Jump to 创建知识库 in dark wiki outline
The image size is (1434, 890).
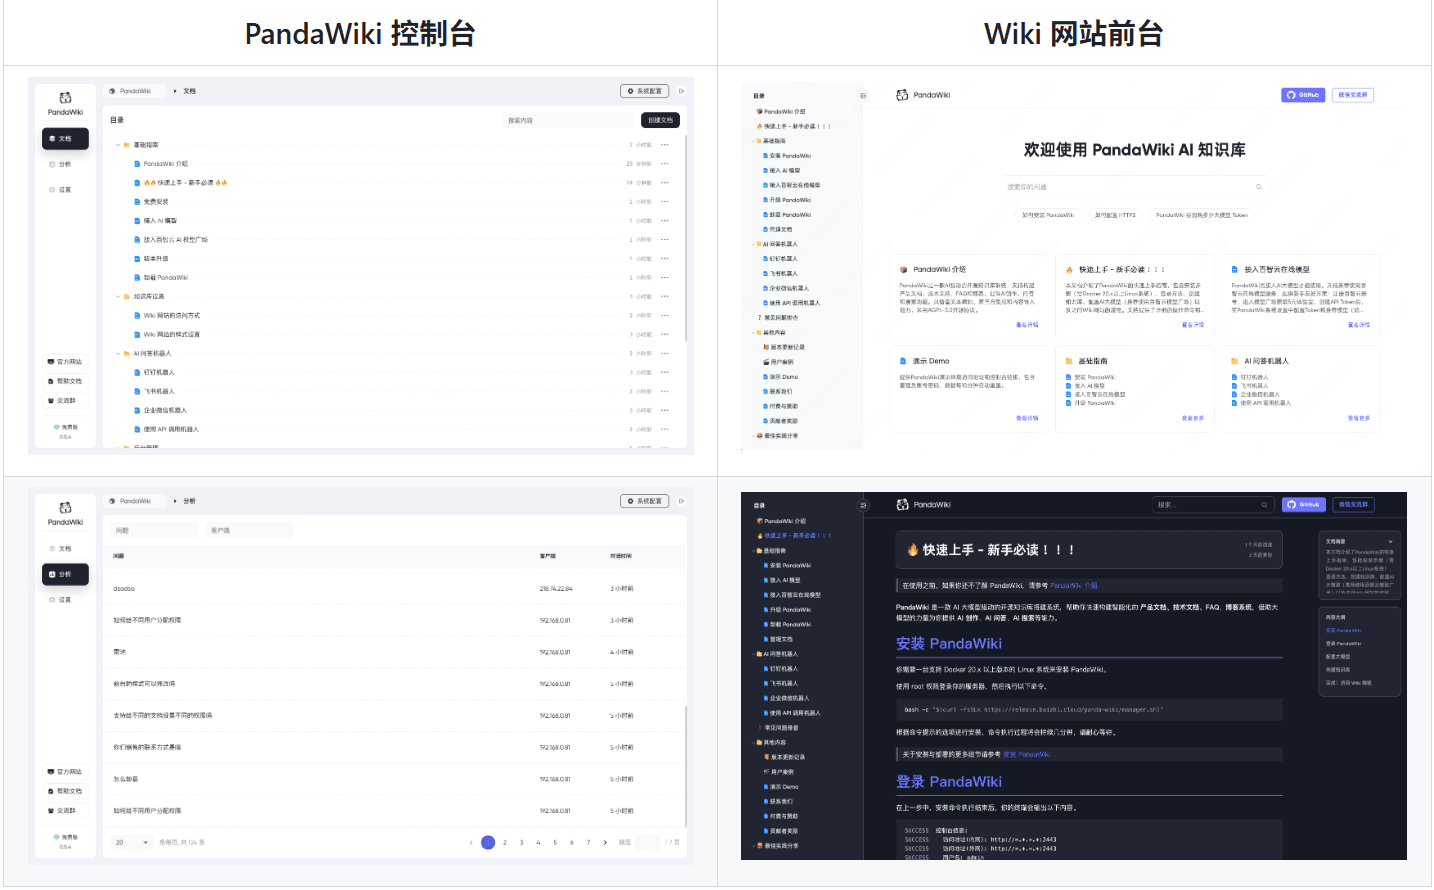click(x=1338, y=670)
